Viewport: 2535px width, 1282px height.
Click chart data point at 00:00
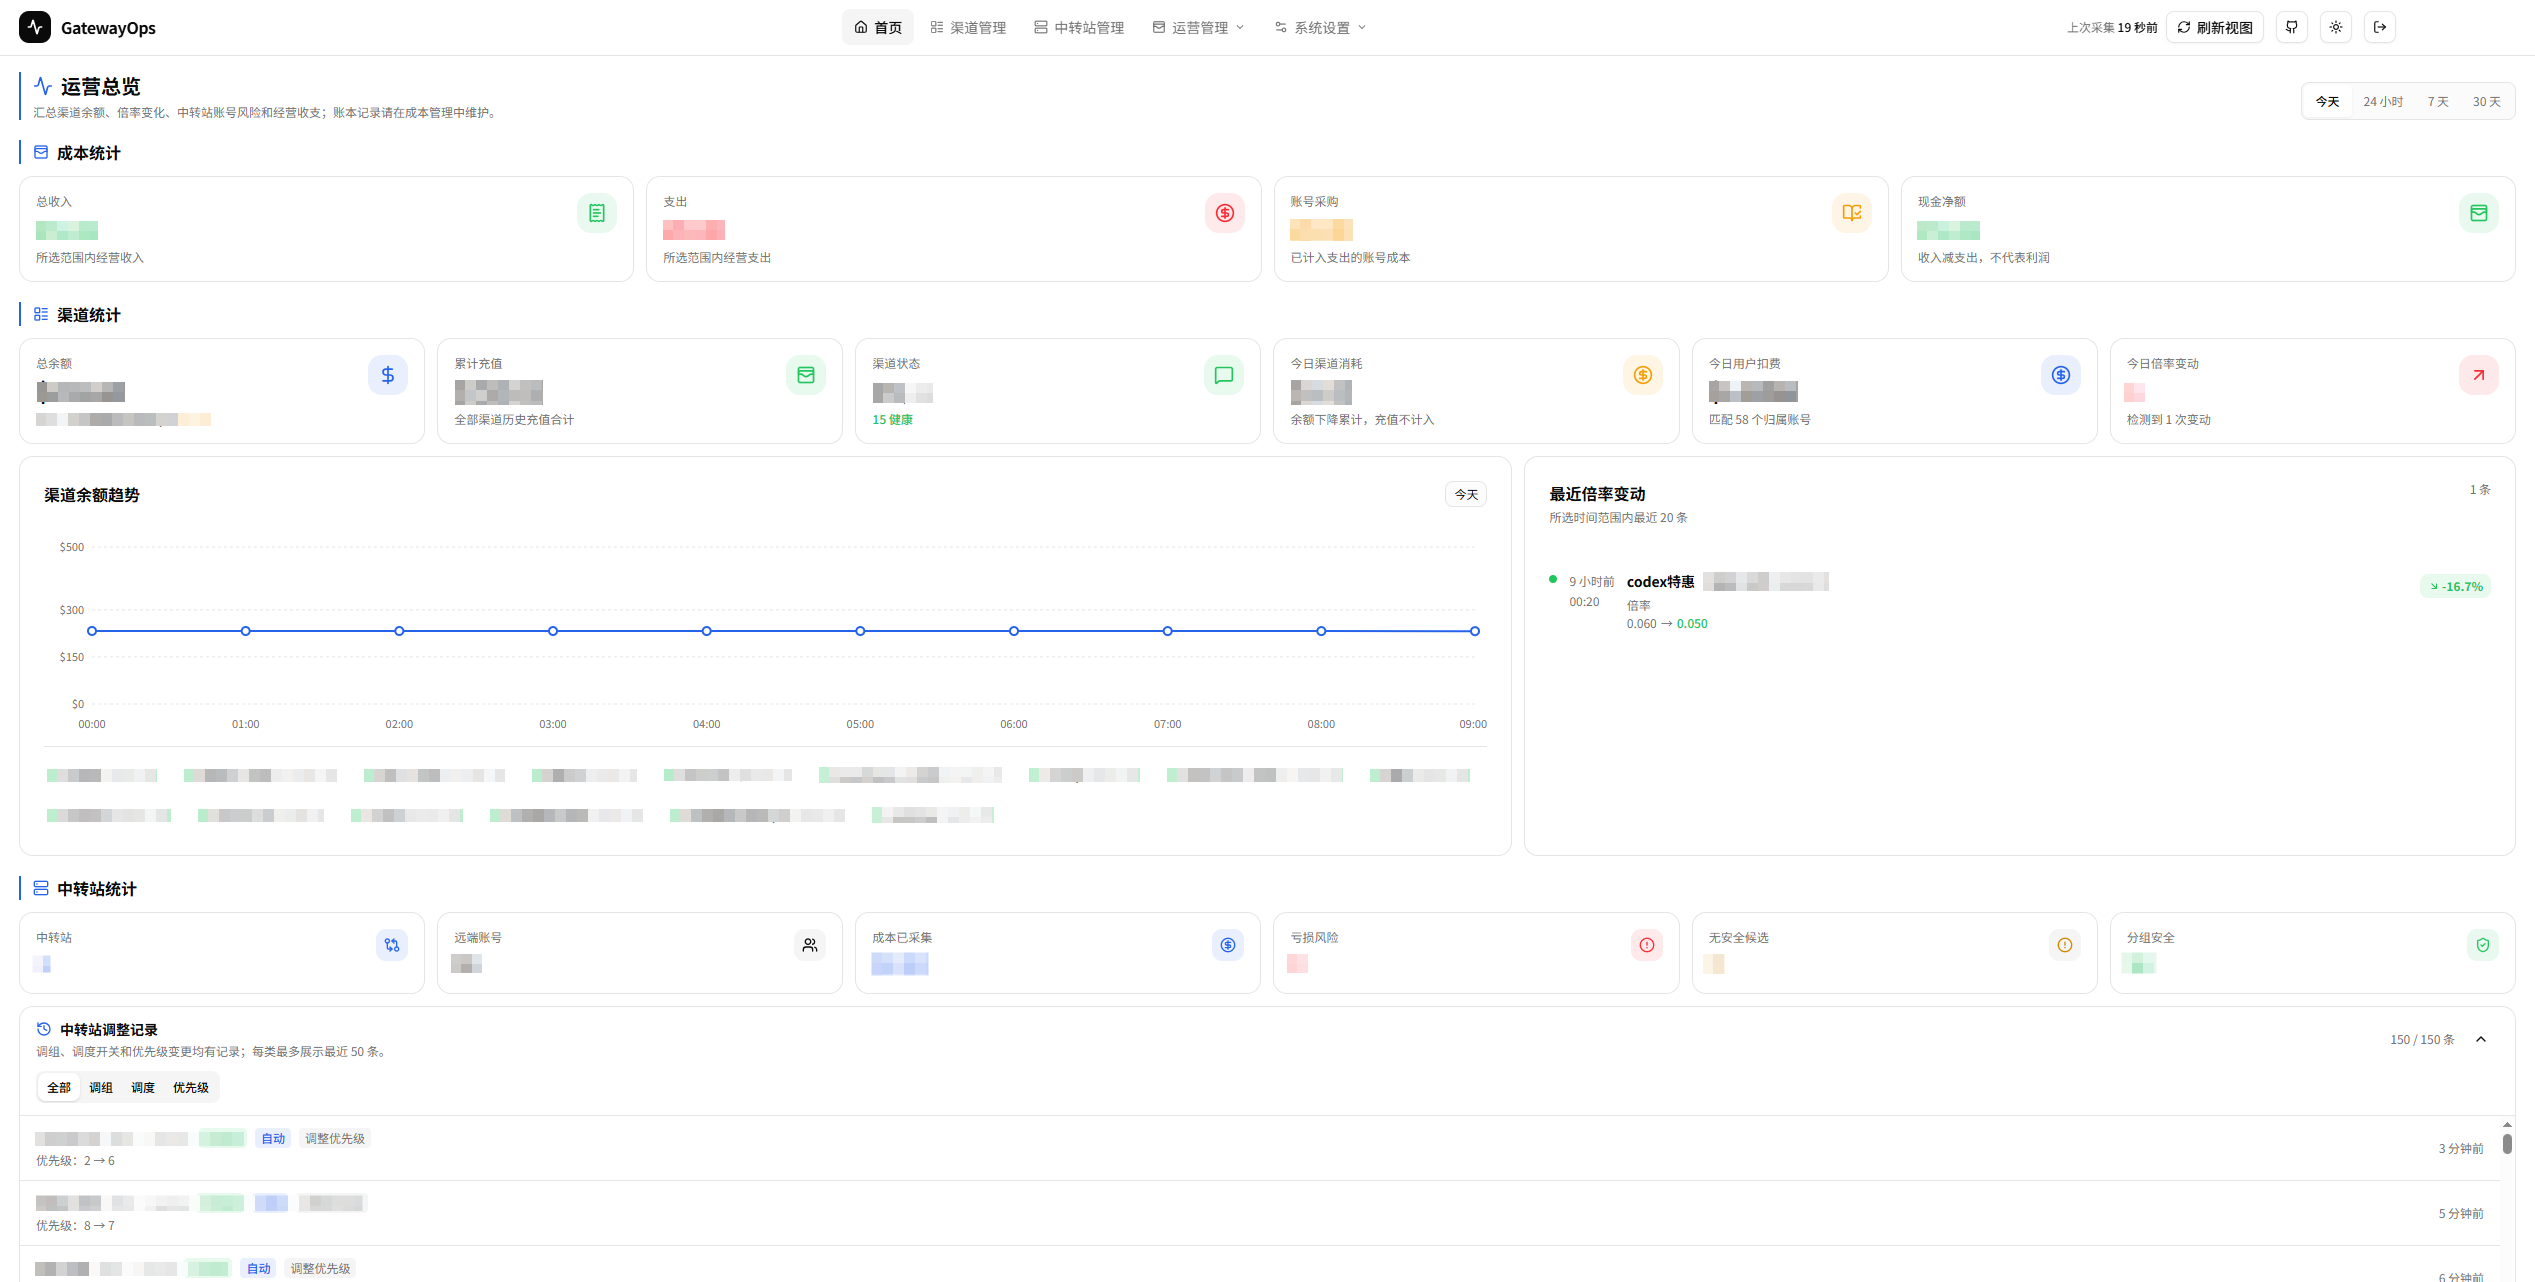[92, 631]
